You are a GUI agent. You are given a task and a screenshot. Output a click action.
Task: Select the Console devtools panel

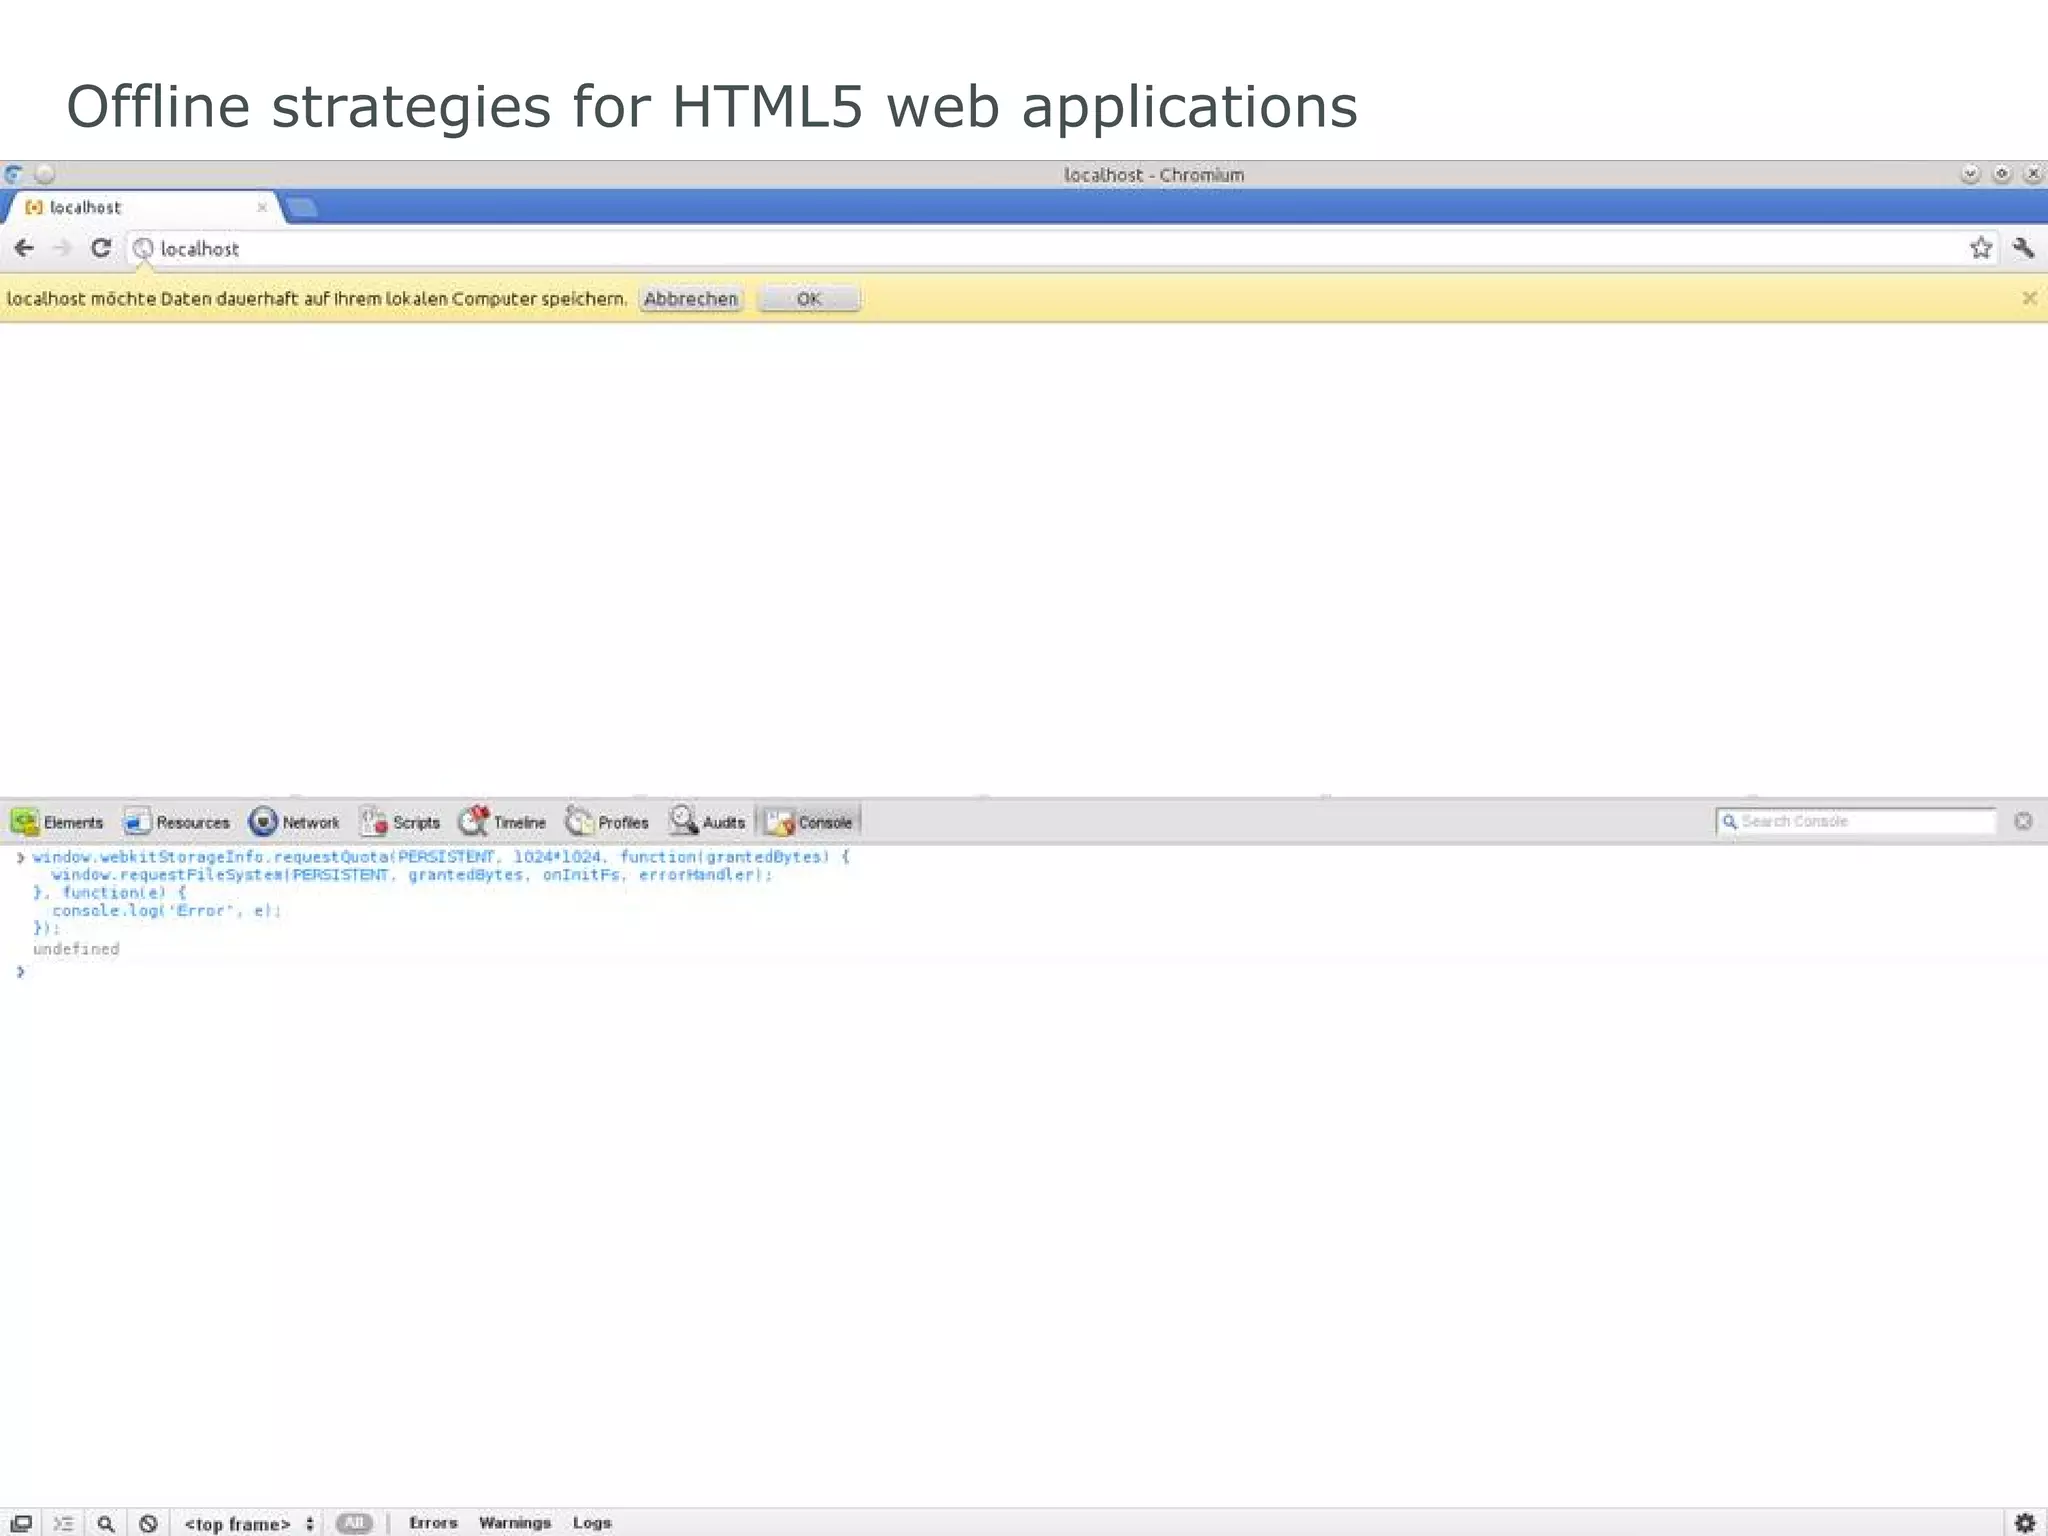(809, 822)
